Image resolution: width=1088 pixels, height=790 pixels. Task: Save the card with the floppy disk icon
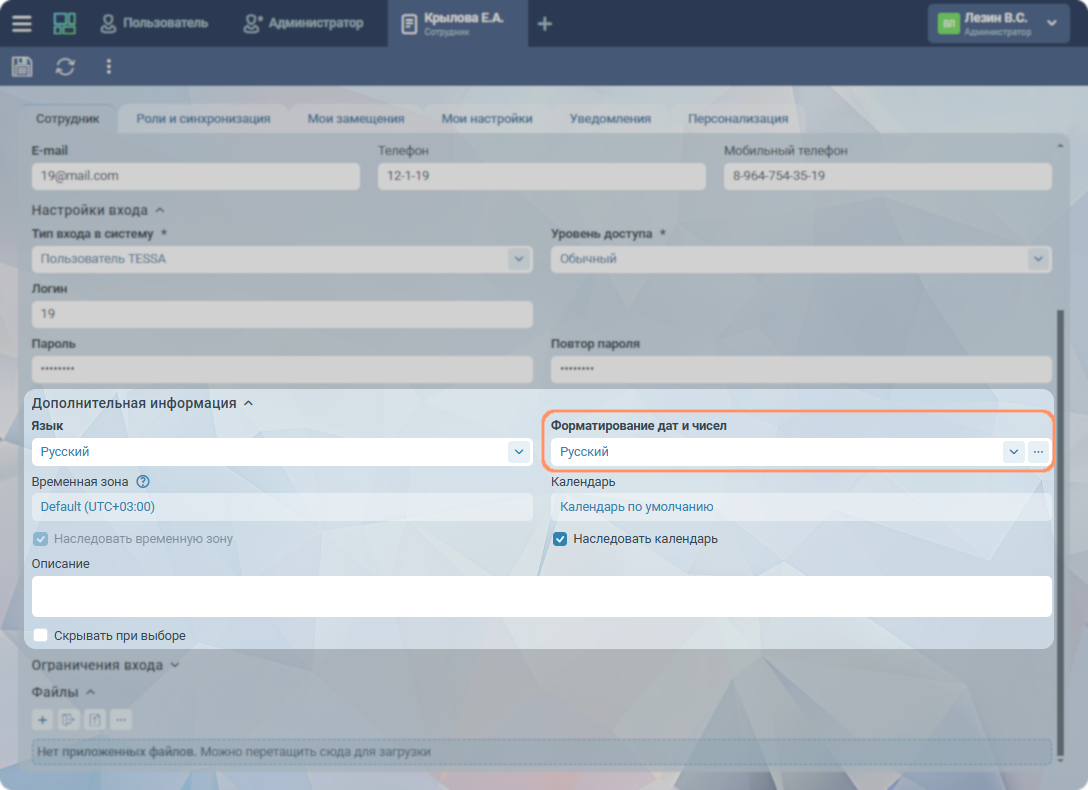tap(22, 67)
